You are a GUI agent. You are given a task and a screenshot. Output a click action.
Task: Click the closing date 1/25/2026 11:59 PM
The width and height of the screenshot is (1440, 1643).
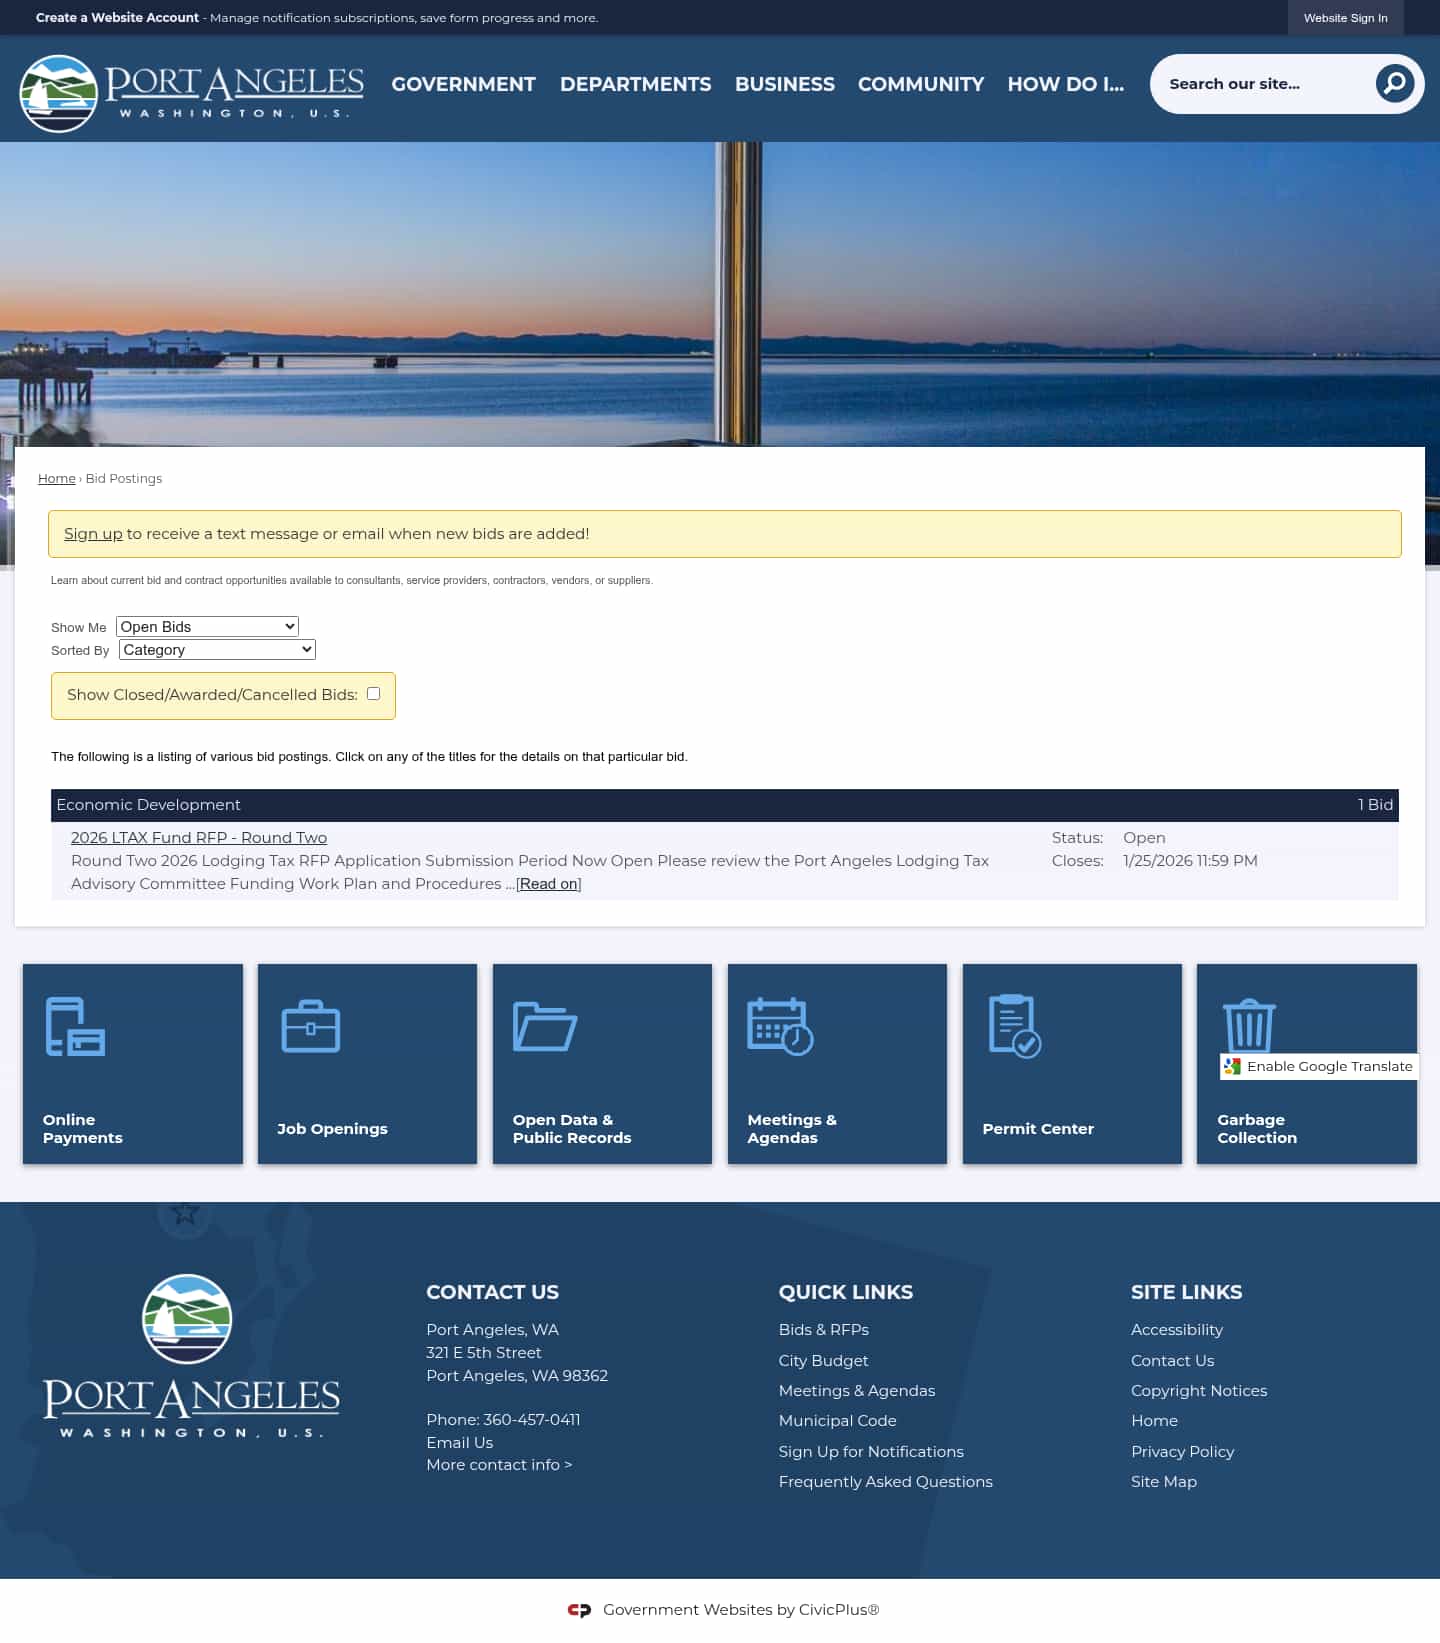click(1190, 861)
